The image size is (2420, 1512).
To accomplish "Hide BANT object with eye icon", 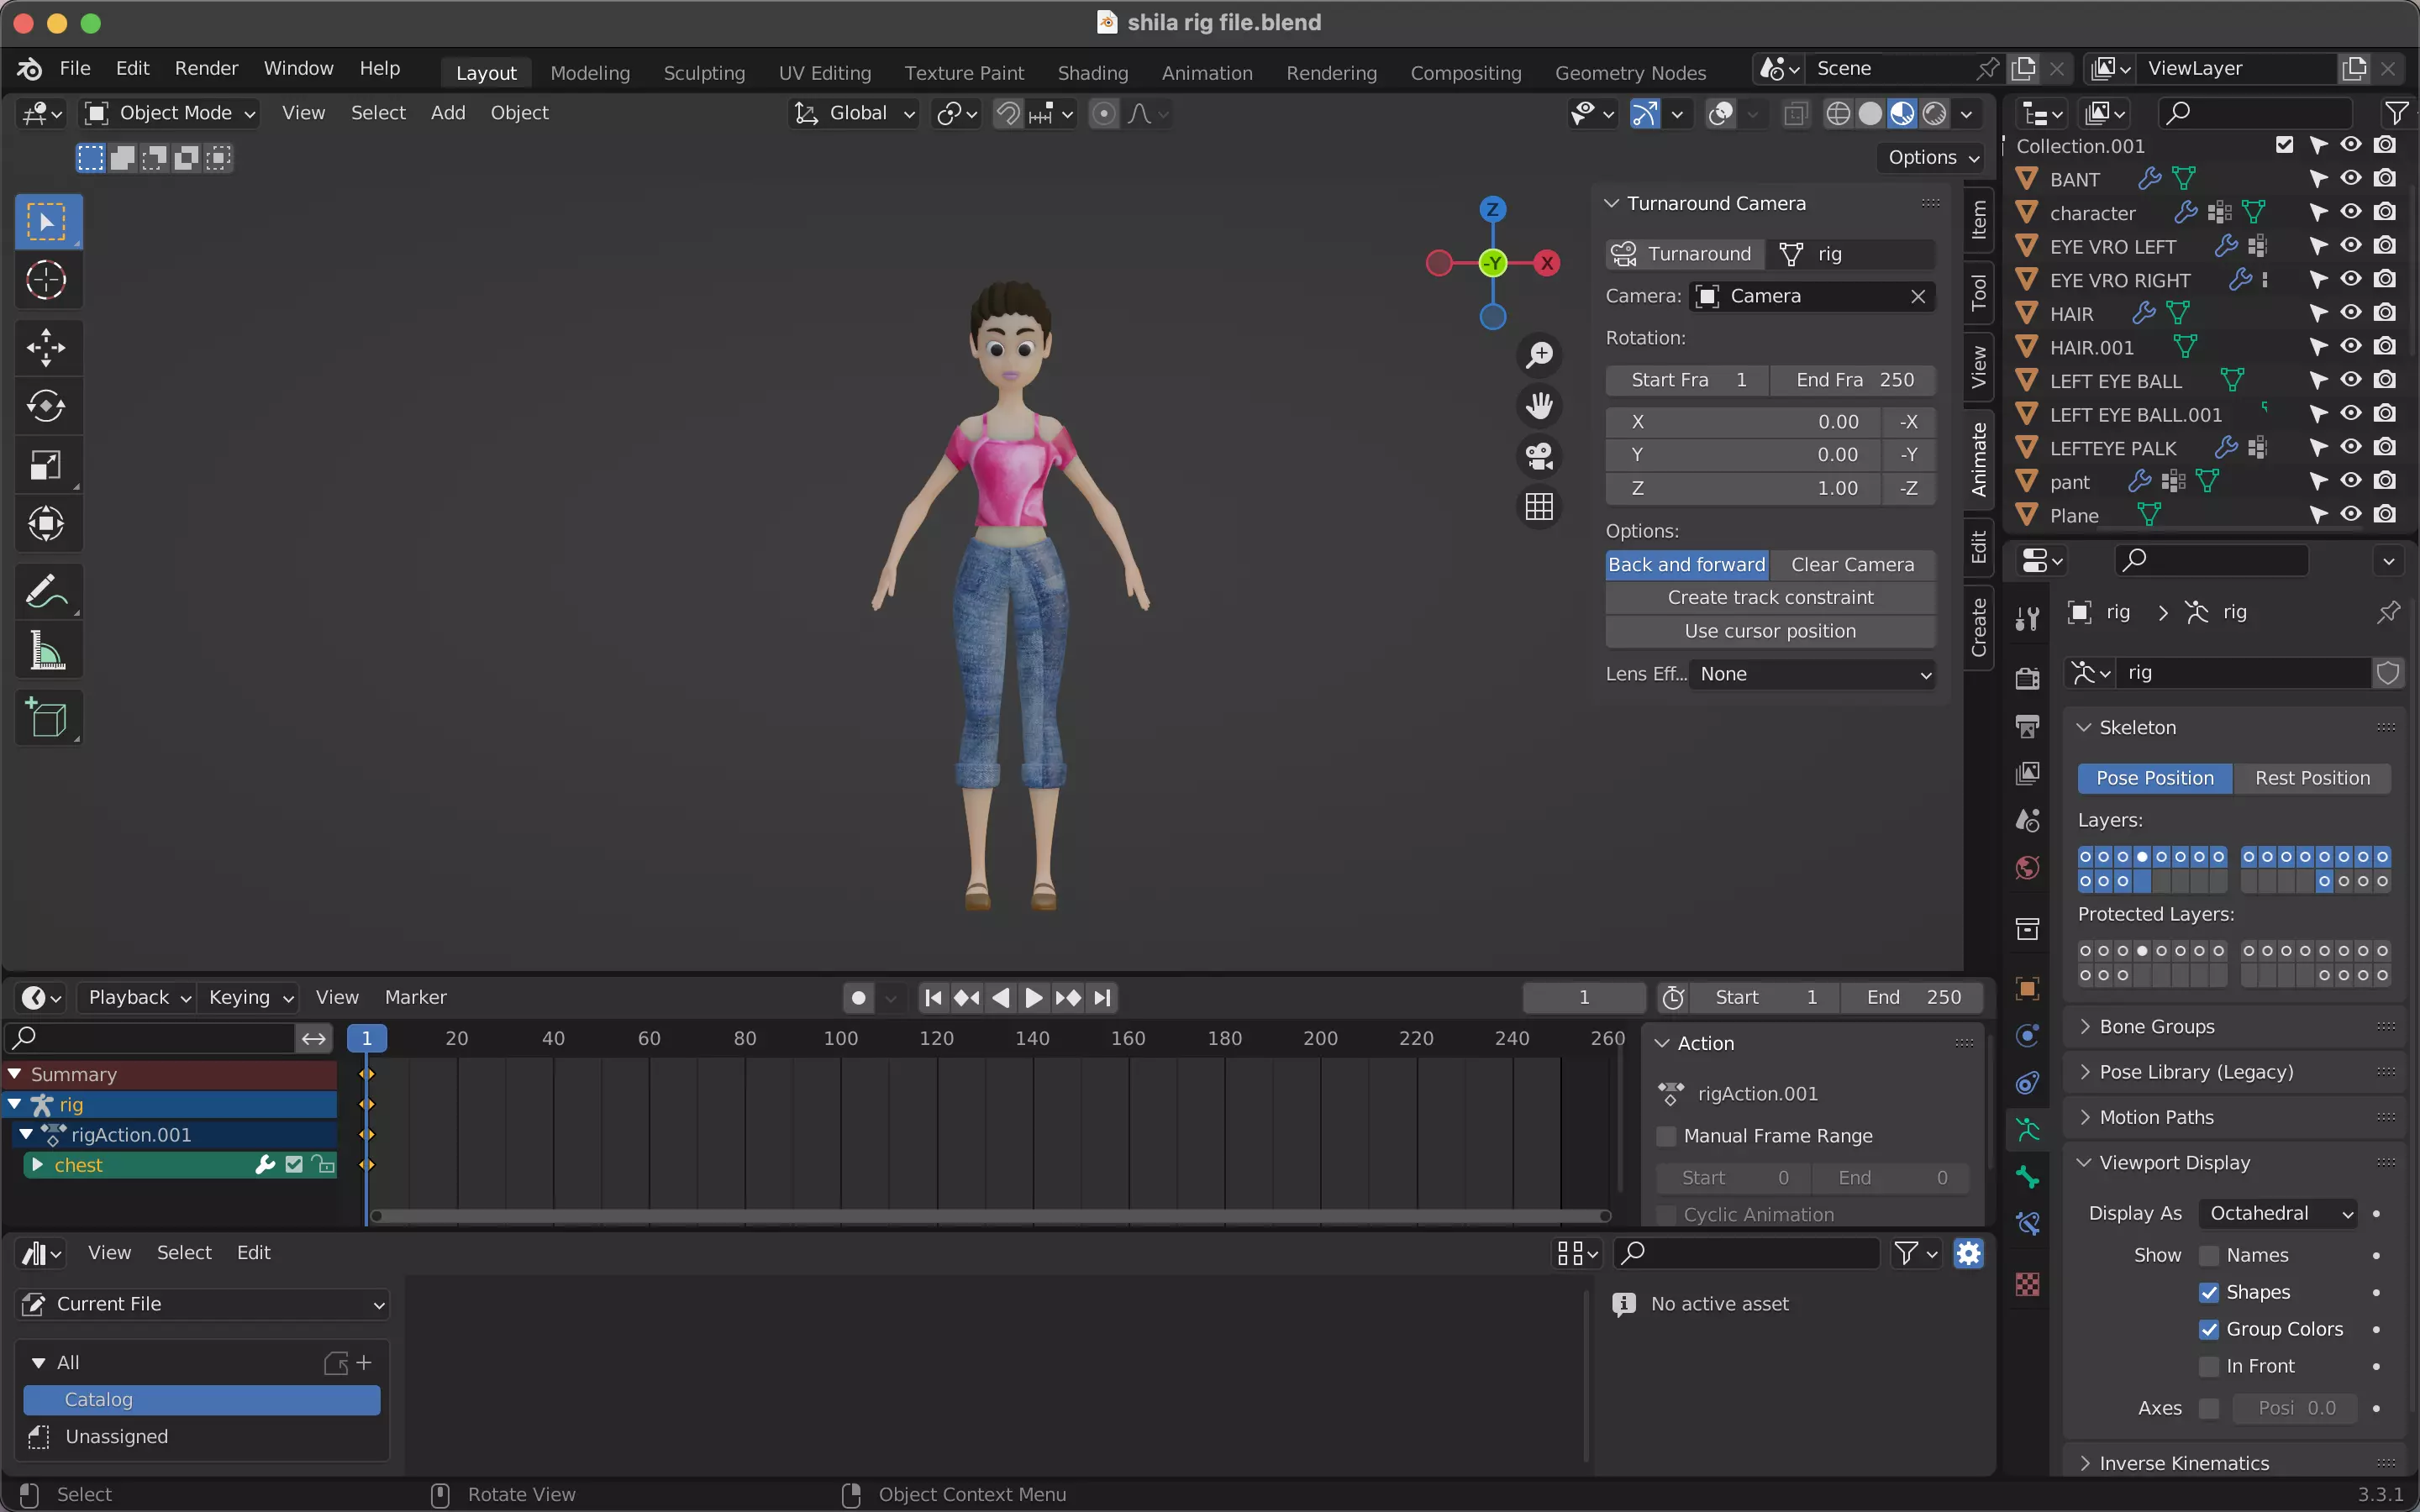I will pos(2351,178).
